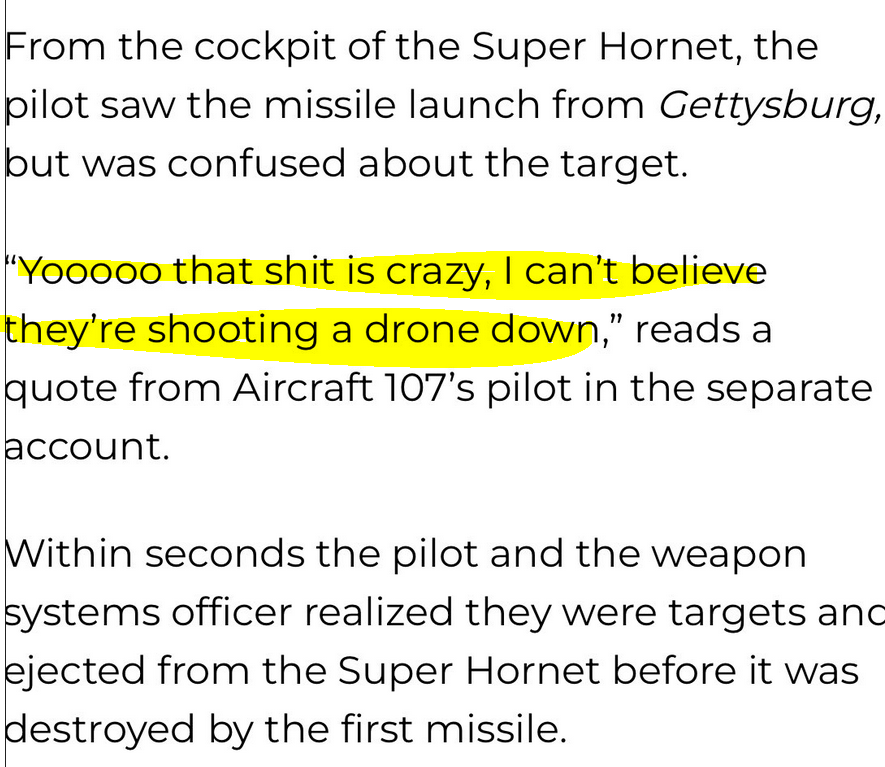The height and width of the screenshot is (767, 885).
Task: Click the highlighted word Yooooo
Action: click(x=89, y=271)
